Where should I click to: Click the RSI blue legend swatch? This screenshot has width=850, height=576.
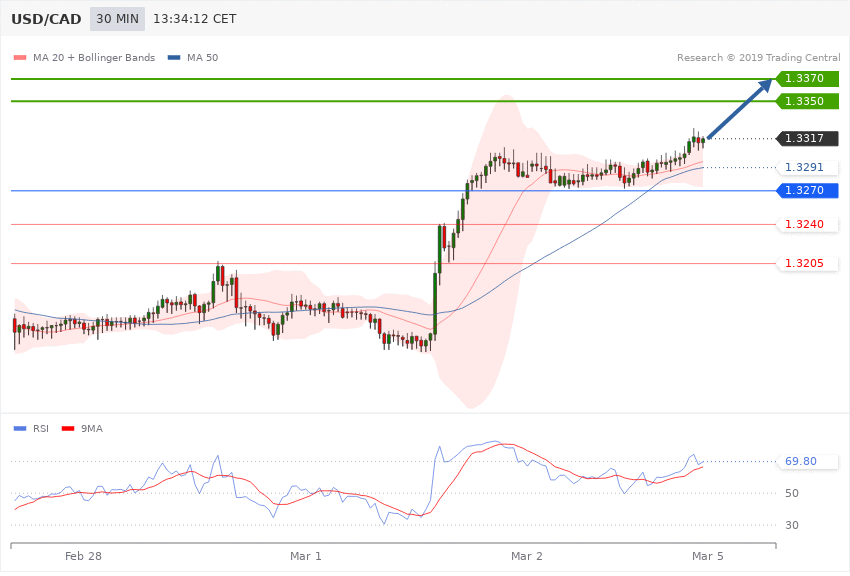point(20,429)
